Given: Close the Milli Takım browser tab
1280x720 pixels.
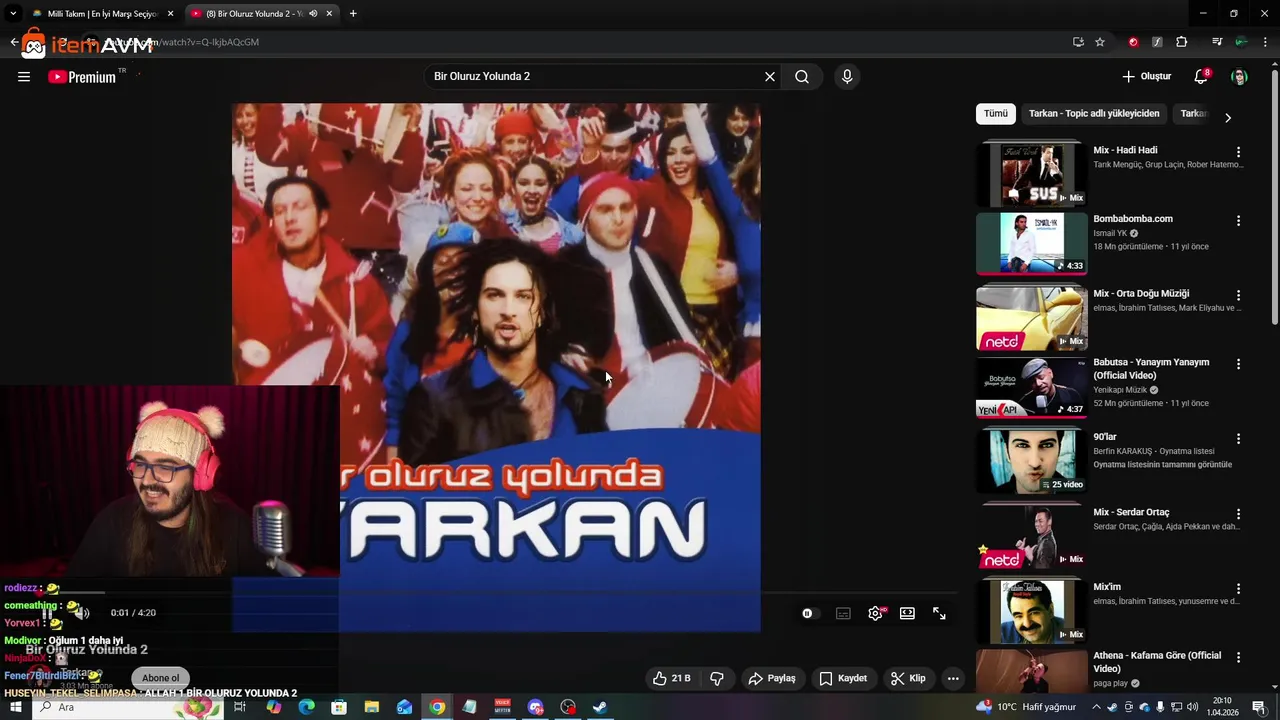Looking at the screenshot, I should click(x=170, y=14).
